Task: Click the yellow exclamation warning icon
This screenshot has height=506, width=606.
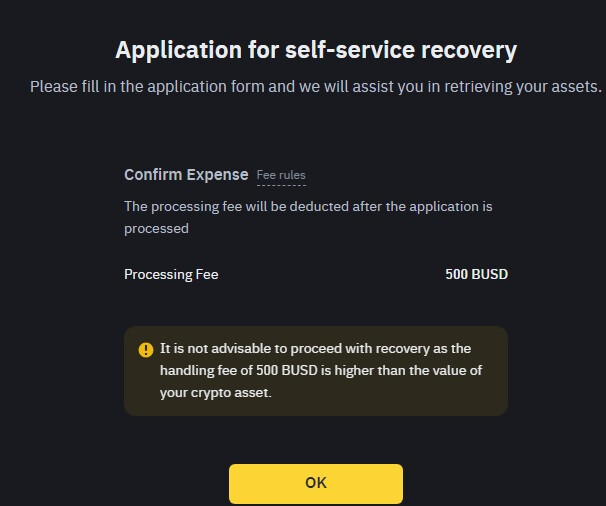Action: (x=146, y=350)
